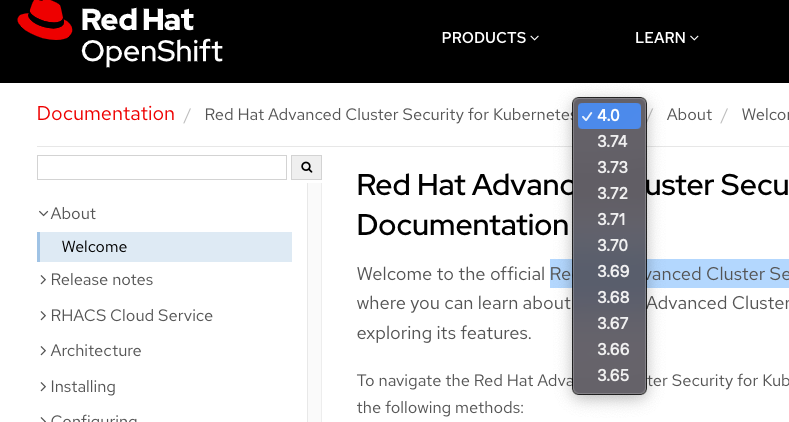Select version 3.65 at list bottom
Viewport: 789px width, 422px height.
tap(612, 375)
